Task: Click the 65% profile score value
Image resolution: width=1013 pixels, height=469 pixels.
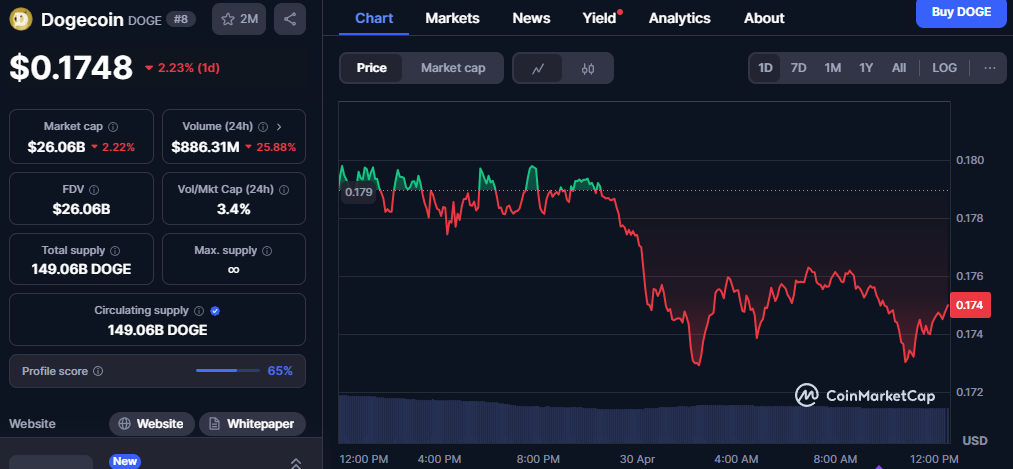Action: (x=280, y=371)
